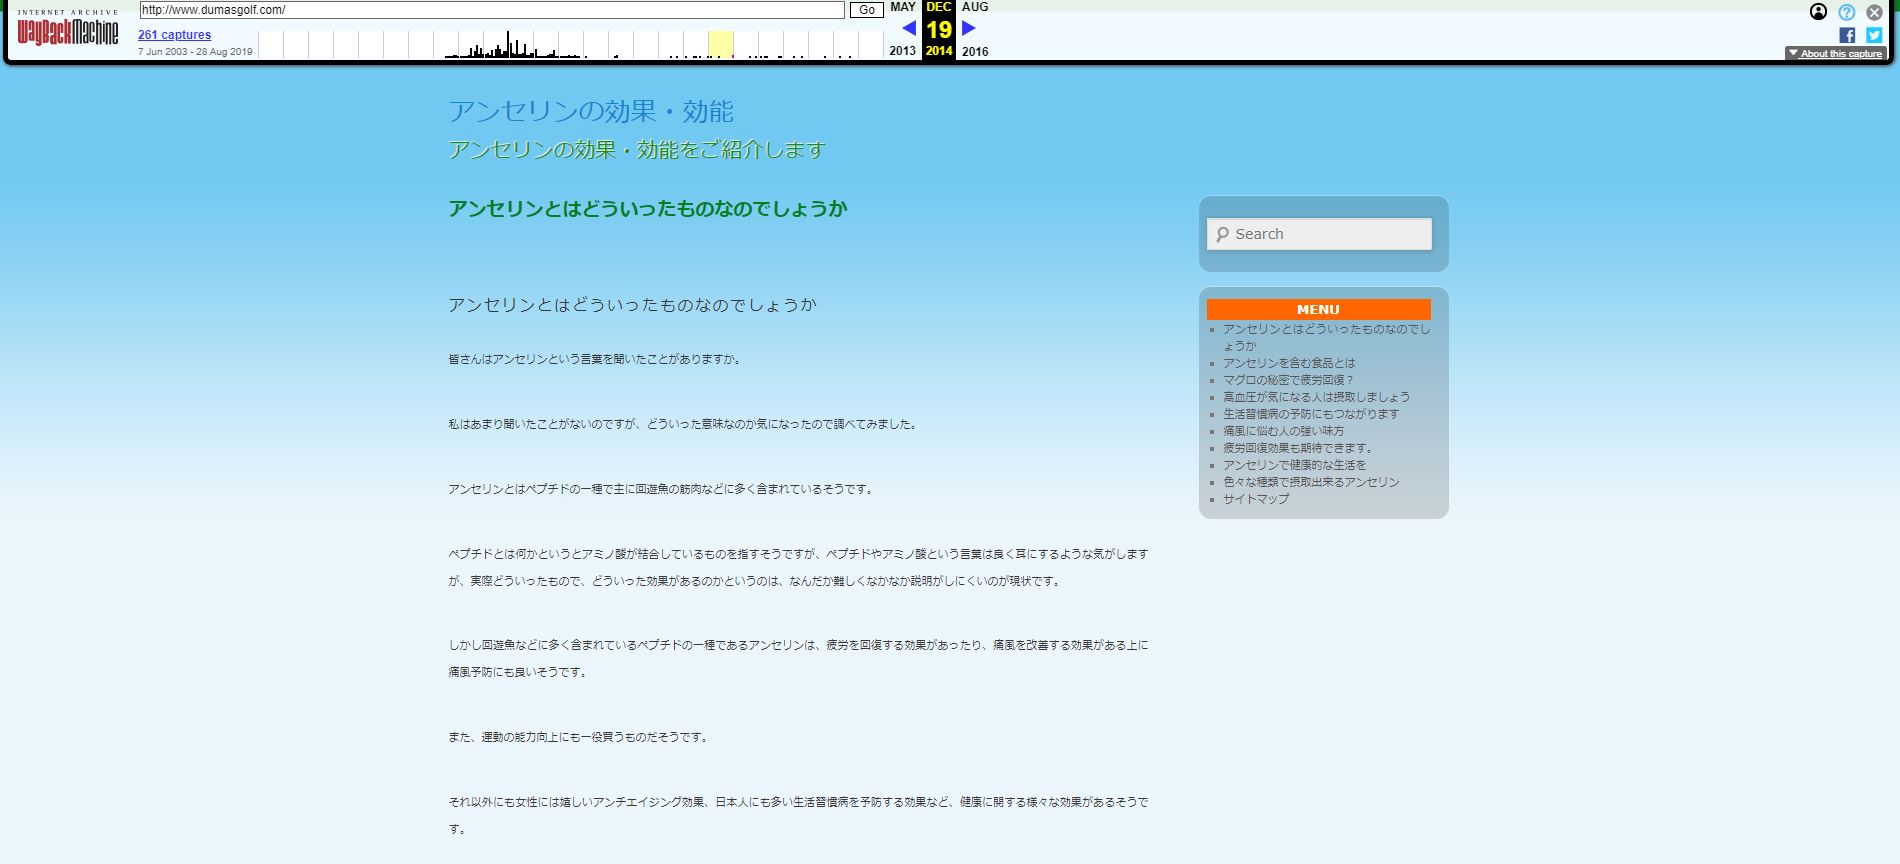Click the Wayback URL input field
This screenshot has width=1900, height=864.
pos(492,10)
